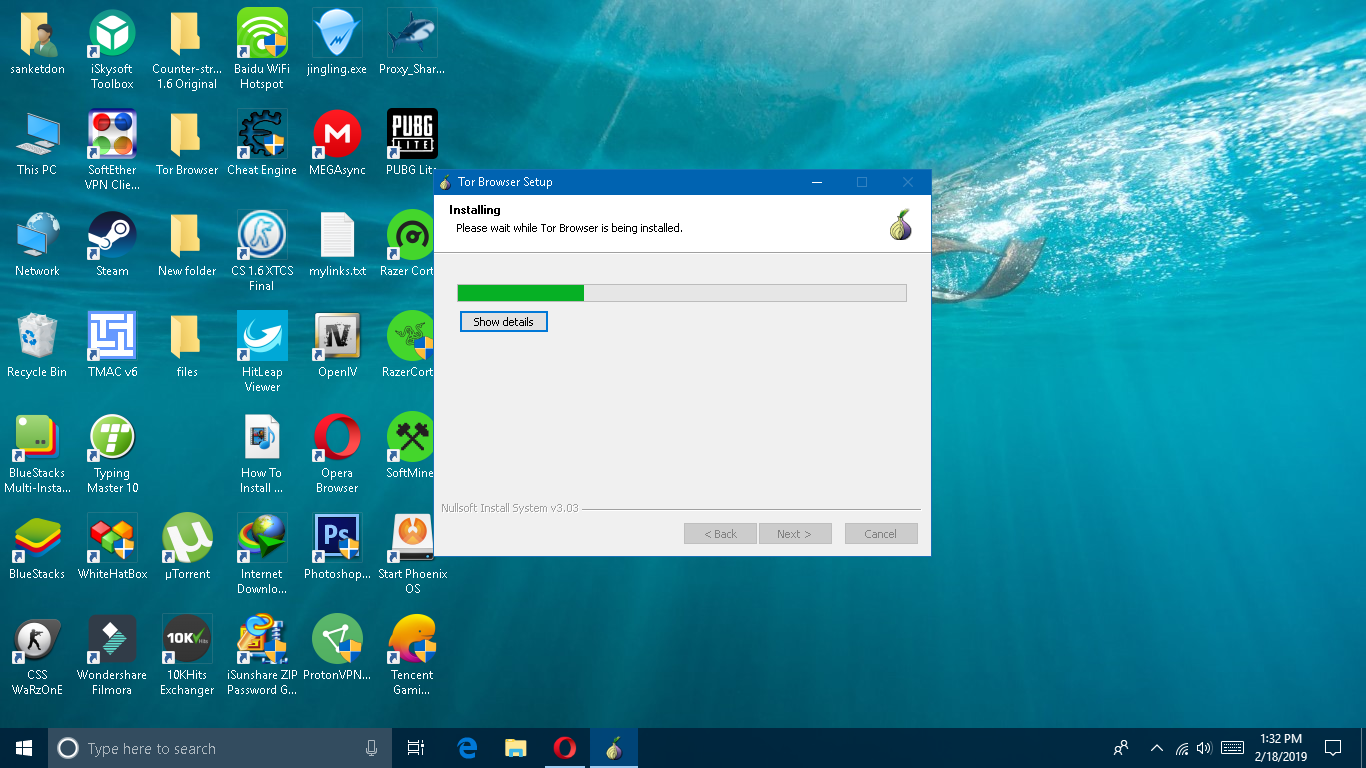Screen dimensions: 1366x768
Task: Click the Tor onion logo in installer header
Action: (x=901, y=225)
